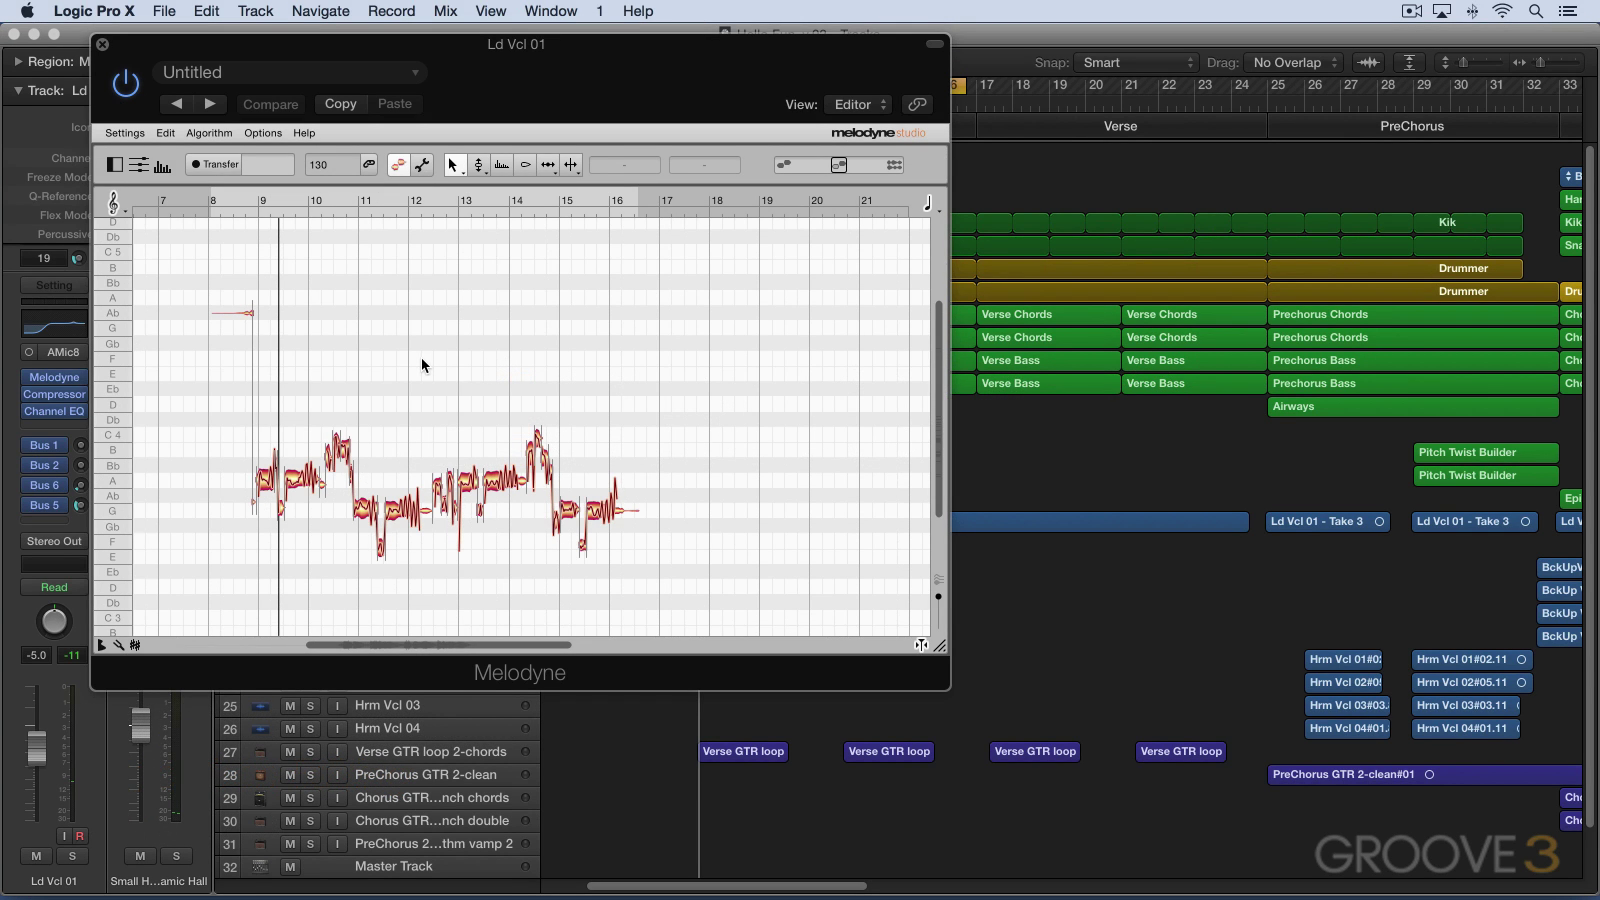Viewport: 1600px width, 900px height.
Task: Open Melodyne Algorithm menu
Action: [209, 133]
